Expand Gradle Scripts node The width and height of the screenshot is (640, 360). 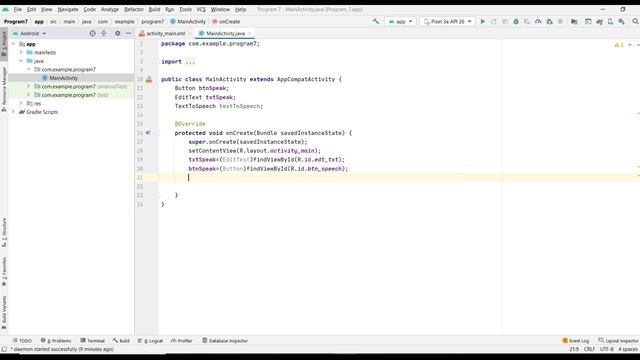(x=13, y=112)
